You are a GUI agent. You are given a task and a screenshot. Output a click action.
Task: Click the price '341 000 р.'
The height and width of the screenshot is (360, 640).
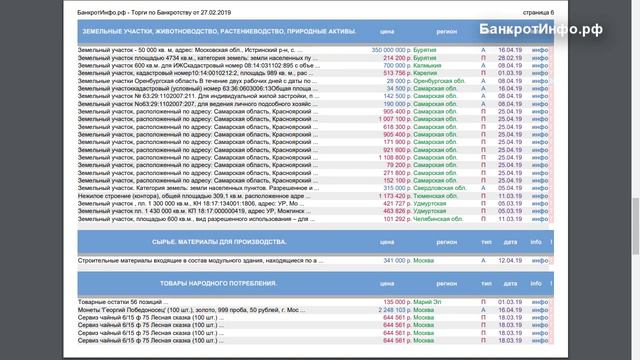coord(397,260)
